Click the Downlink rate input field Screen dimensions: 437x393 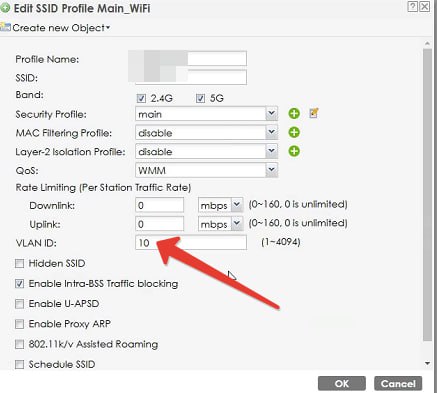pos(159,205)
